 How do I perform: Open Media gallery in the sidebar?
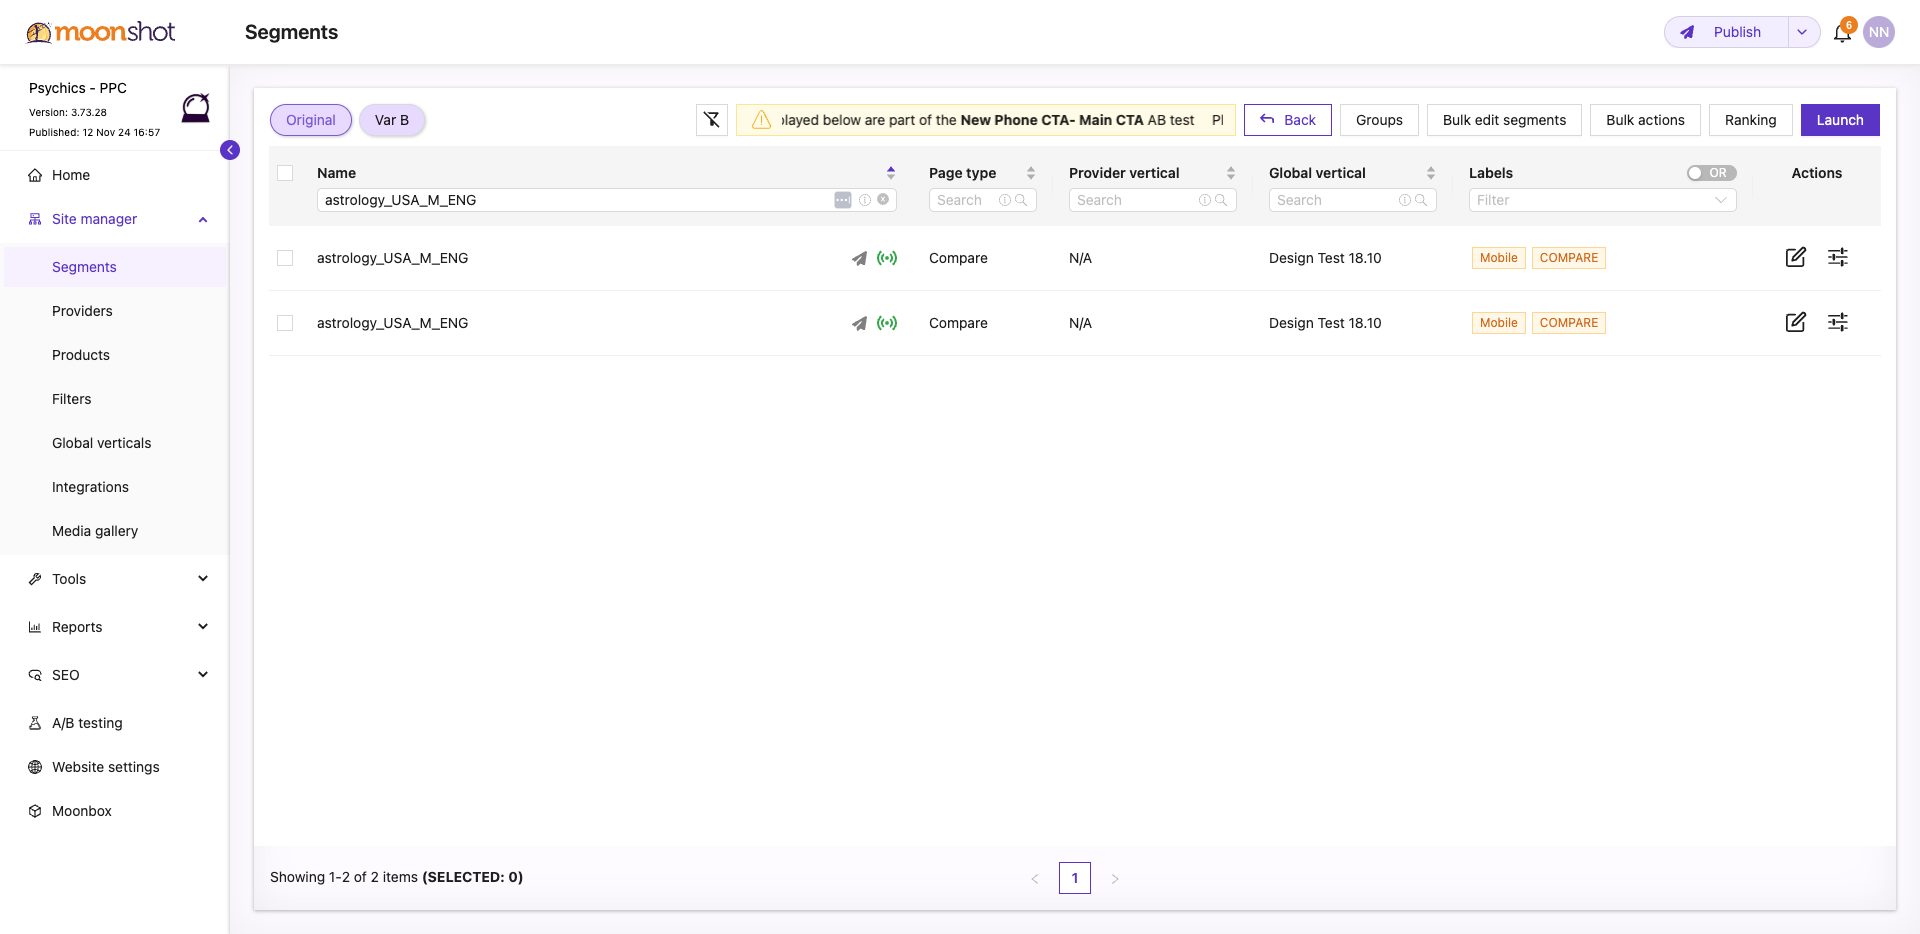click(95, 531)
